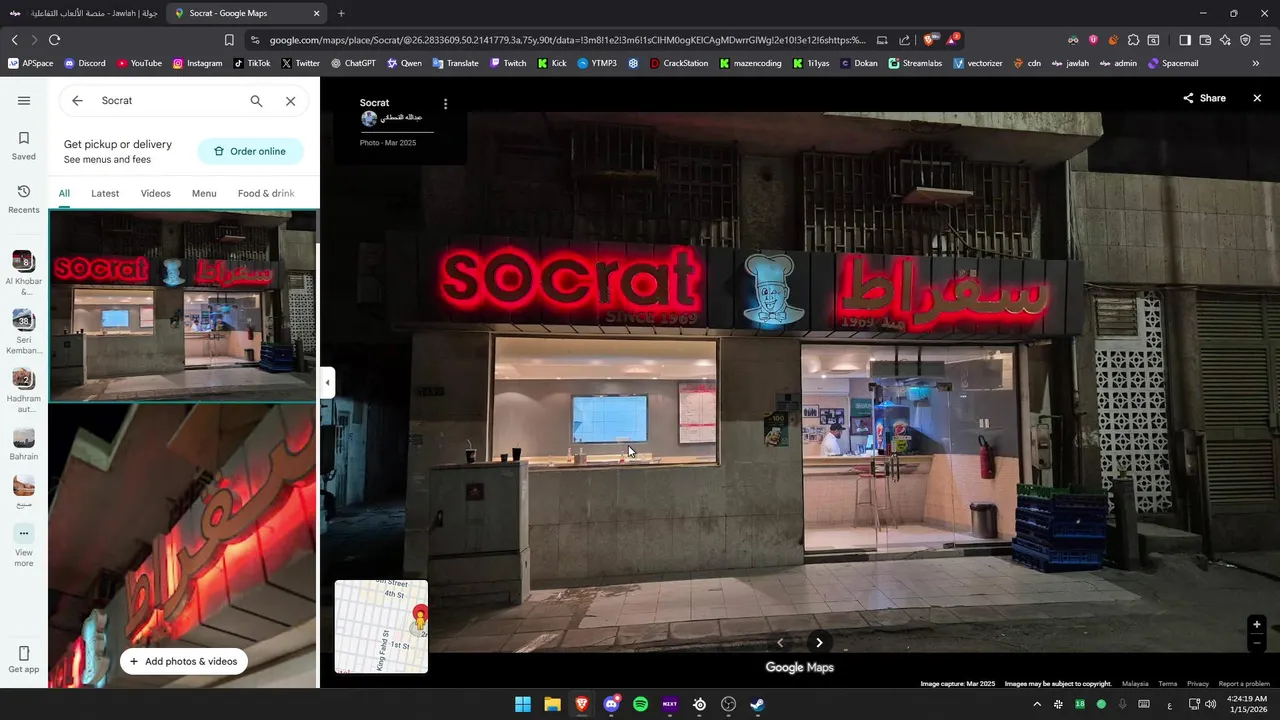The width and height of the screenshot is (1280, 720).
Task: Click the Privacy link
Action: pyautogui.click(x=1198, y=684)
